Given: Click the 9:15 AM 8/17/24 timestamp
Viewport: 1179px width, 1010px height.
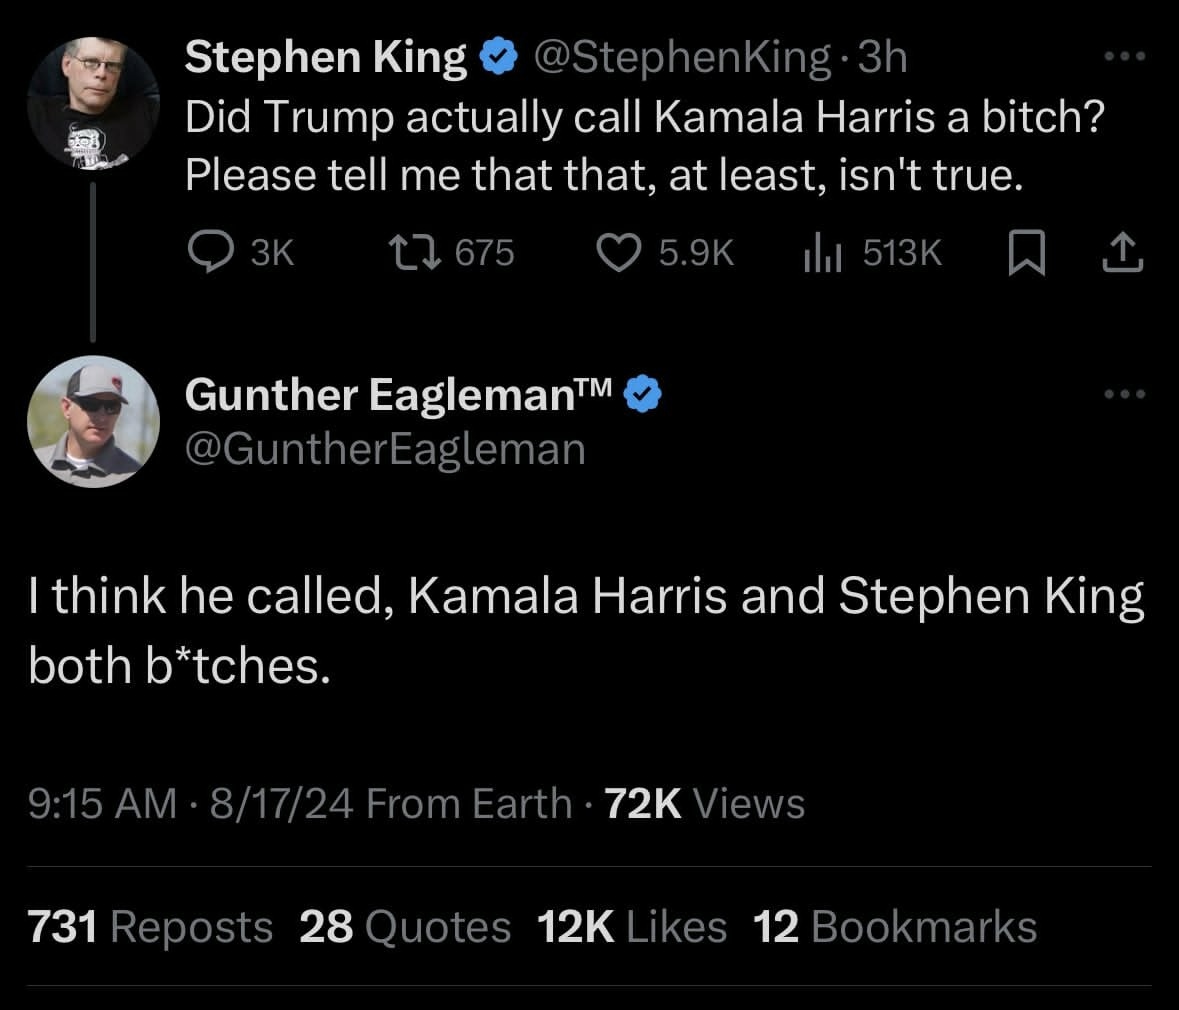Looking at the screenshot, I should (190, 803).
